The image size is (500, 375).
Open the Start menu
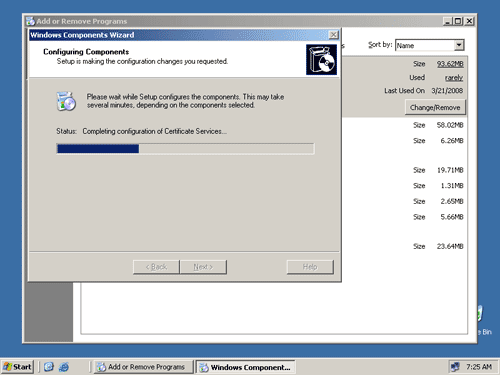point(17,367)
